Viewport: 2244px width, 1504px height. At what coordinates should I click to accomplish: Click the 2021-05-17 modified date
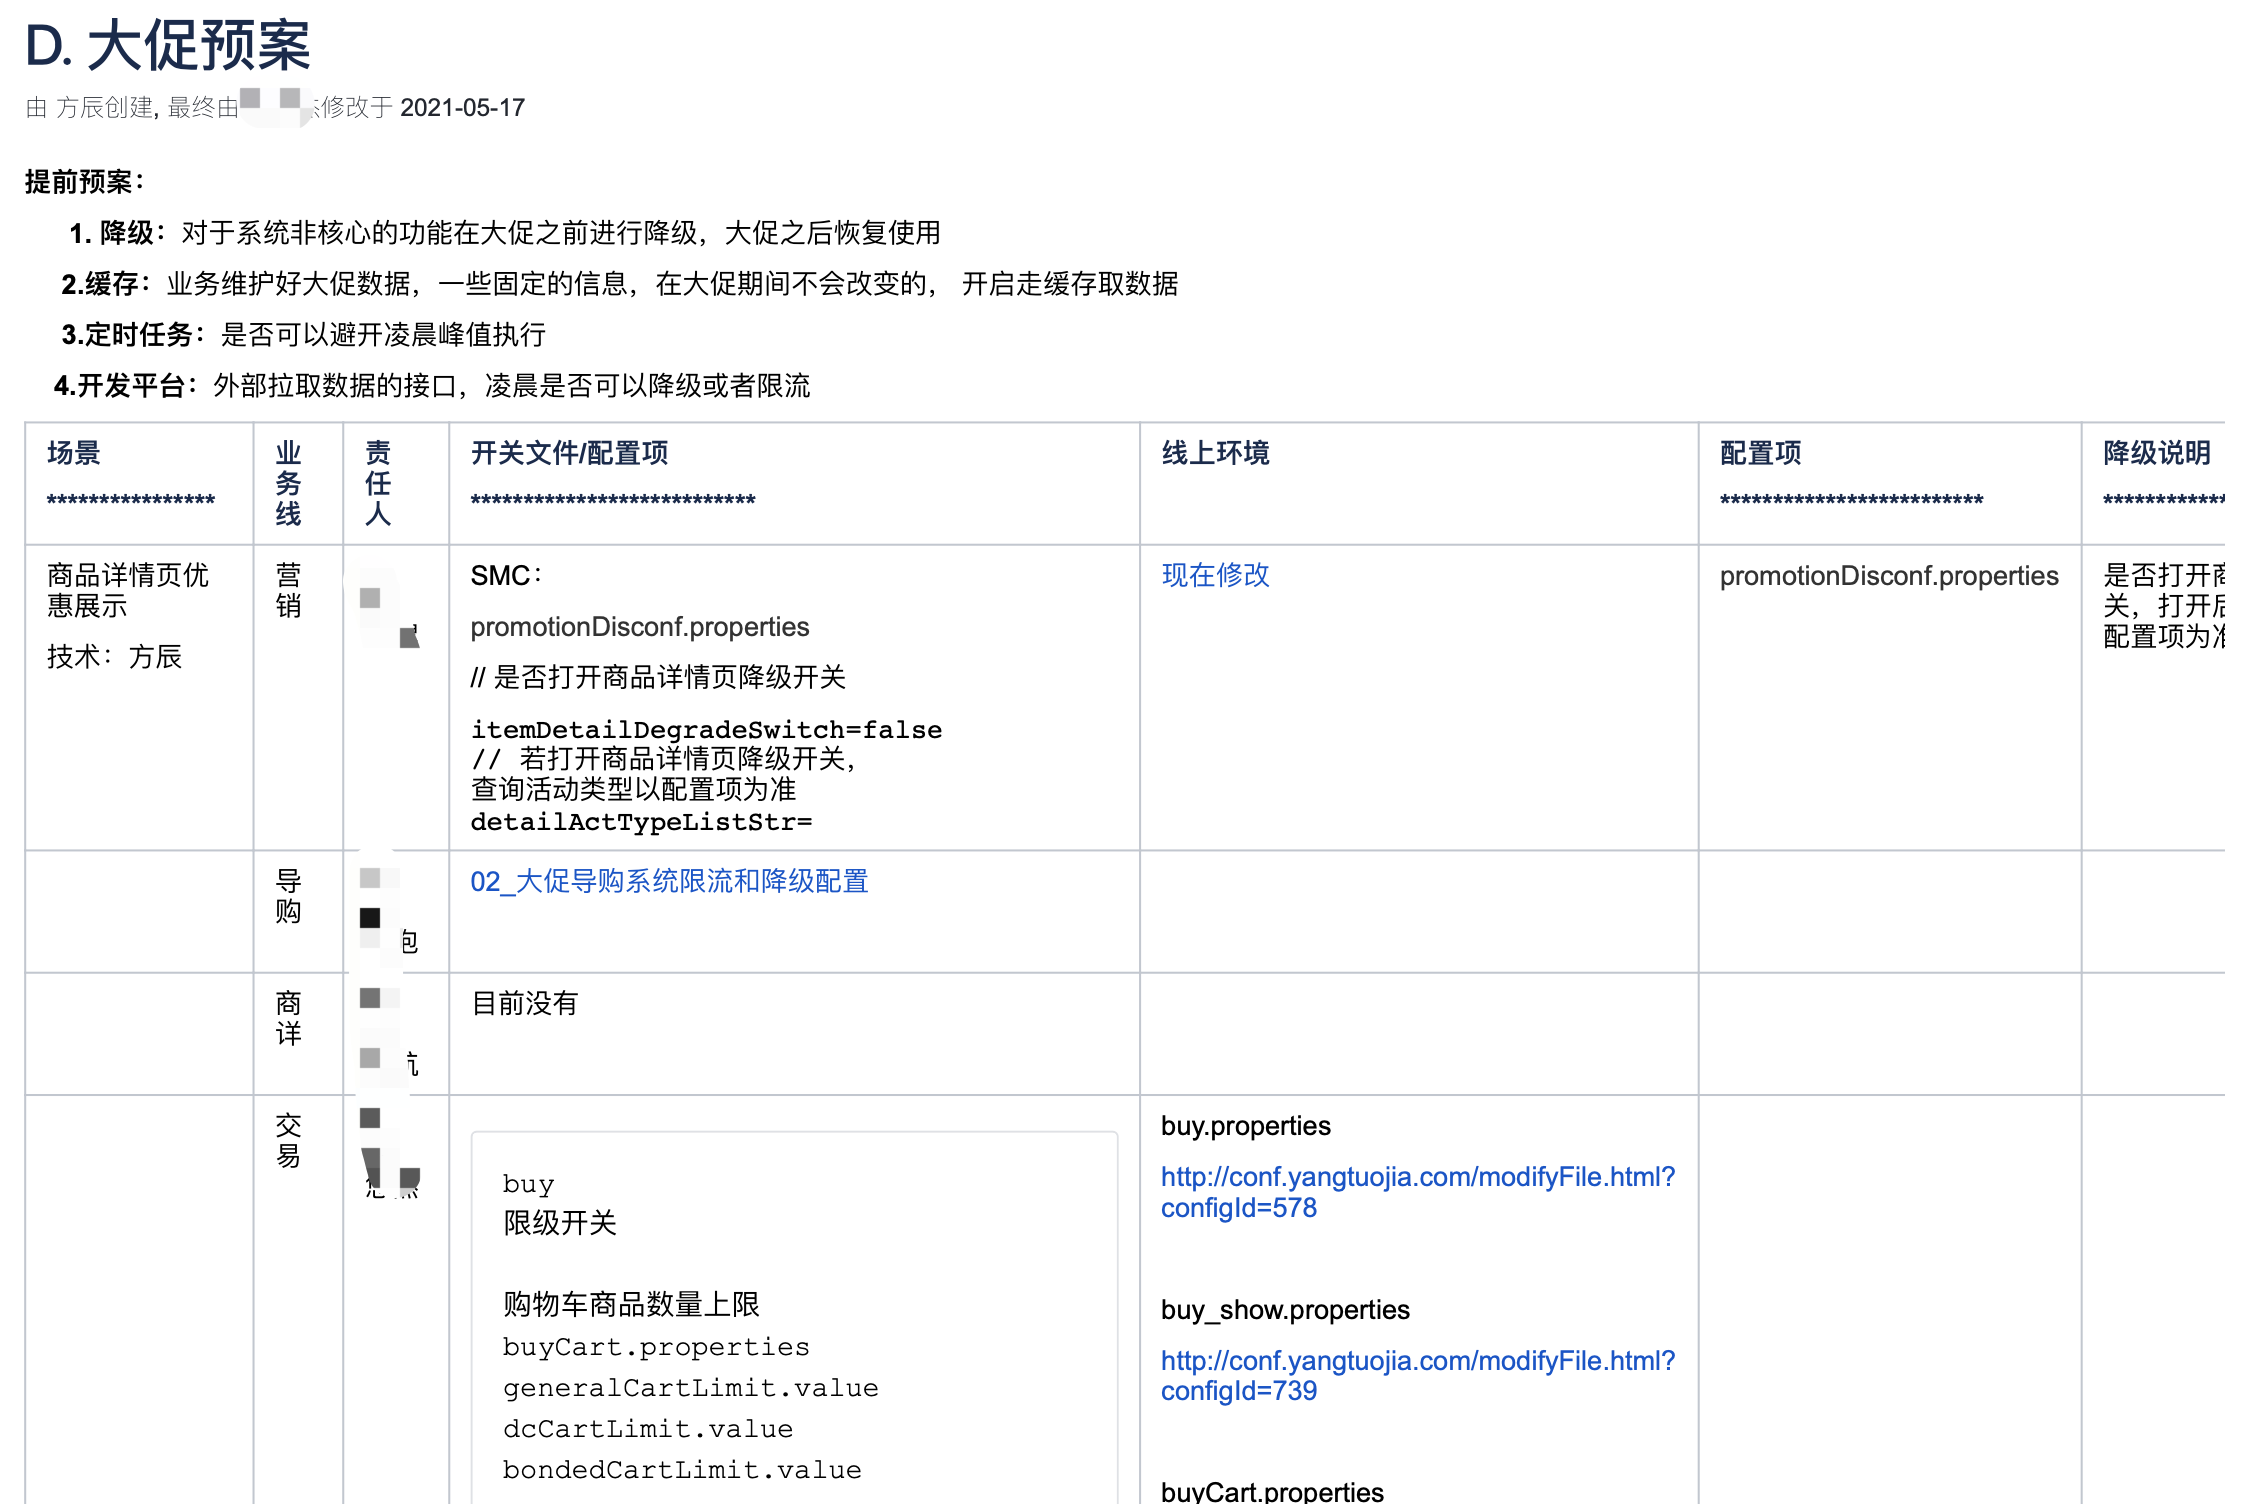click(462, 108)
